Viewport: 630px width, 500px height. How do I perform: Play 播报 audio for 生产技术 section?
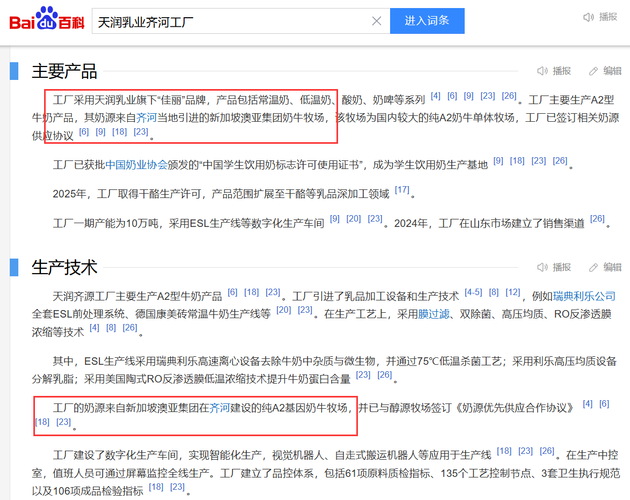click(554, 267)
